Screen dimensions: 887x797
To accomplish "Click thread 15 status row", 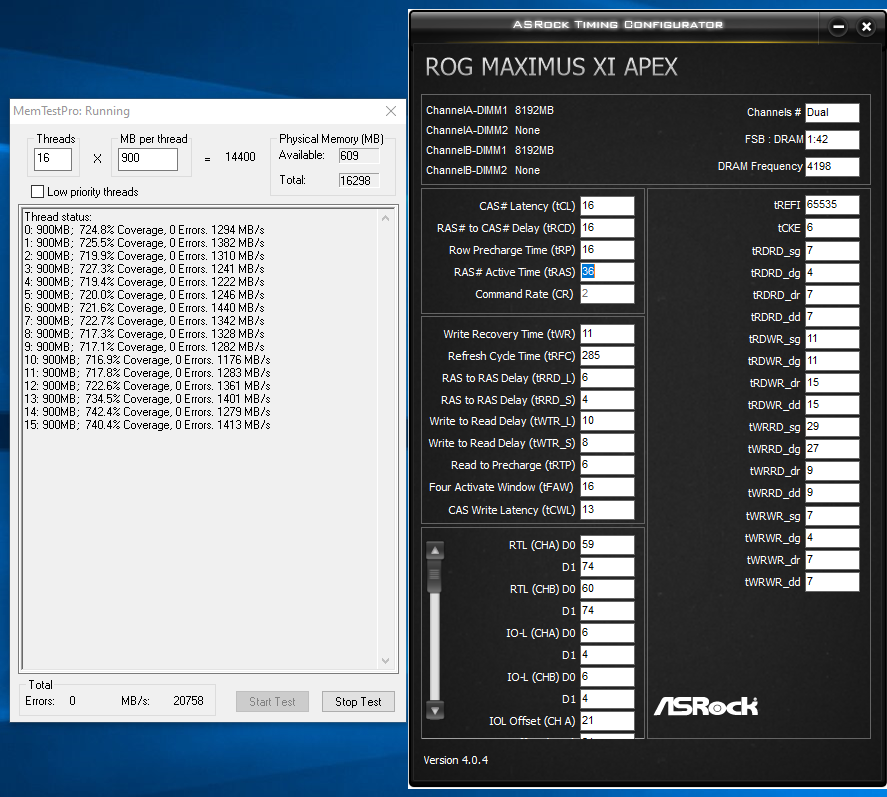I will (147, 425).
